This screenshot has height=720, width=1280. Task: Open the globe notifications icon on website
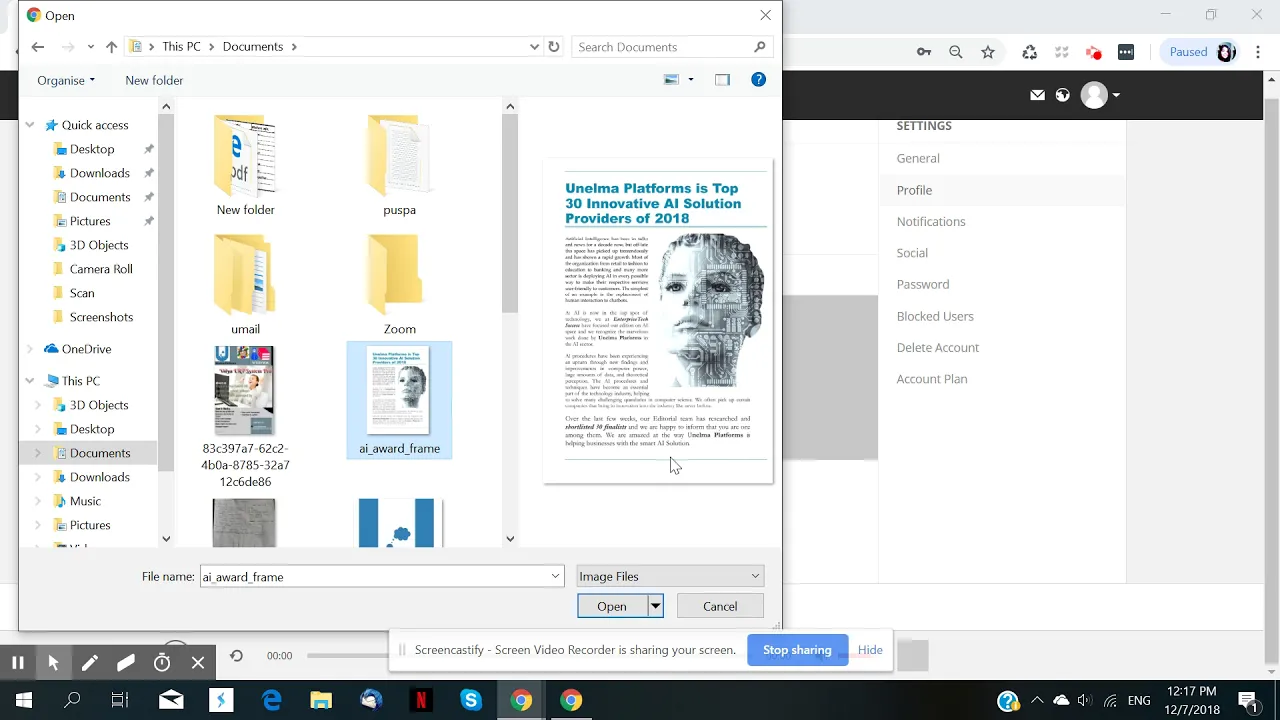pos(1063,95)
